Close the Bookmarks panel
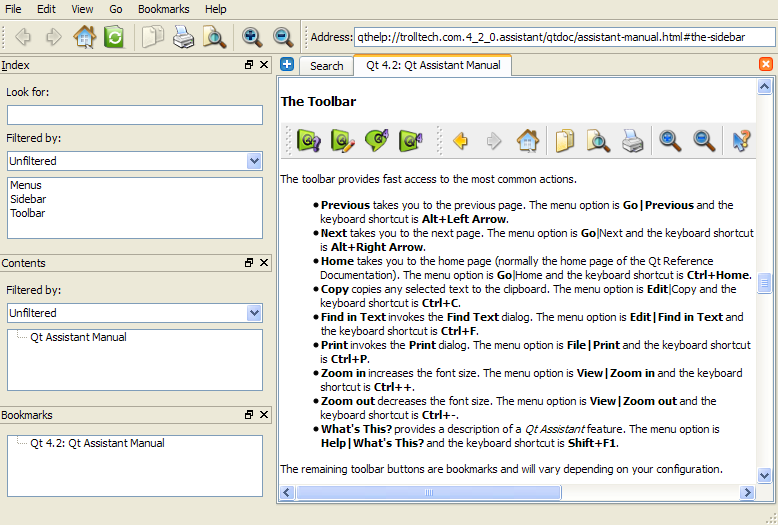The image size is (778, 525). coord(264,414)
